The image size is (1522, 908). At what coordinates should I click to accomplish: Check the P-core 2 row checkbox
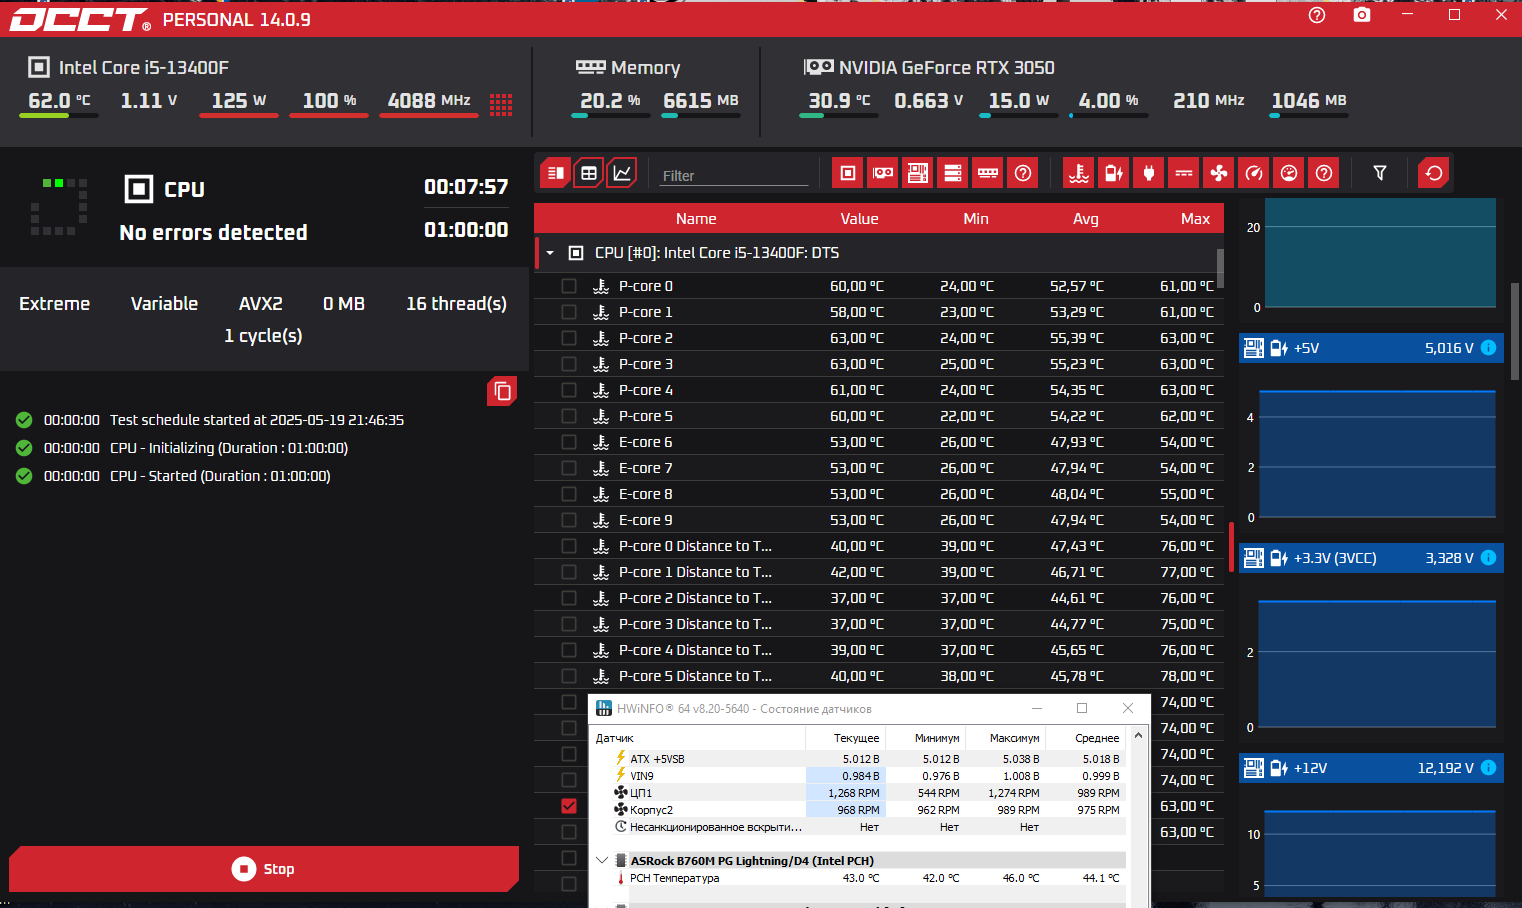(569, 338)
